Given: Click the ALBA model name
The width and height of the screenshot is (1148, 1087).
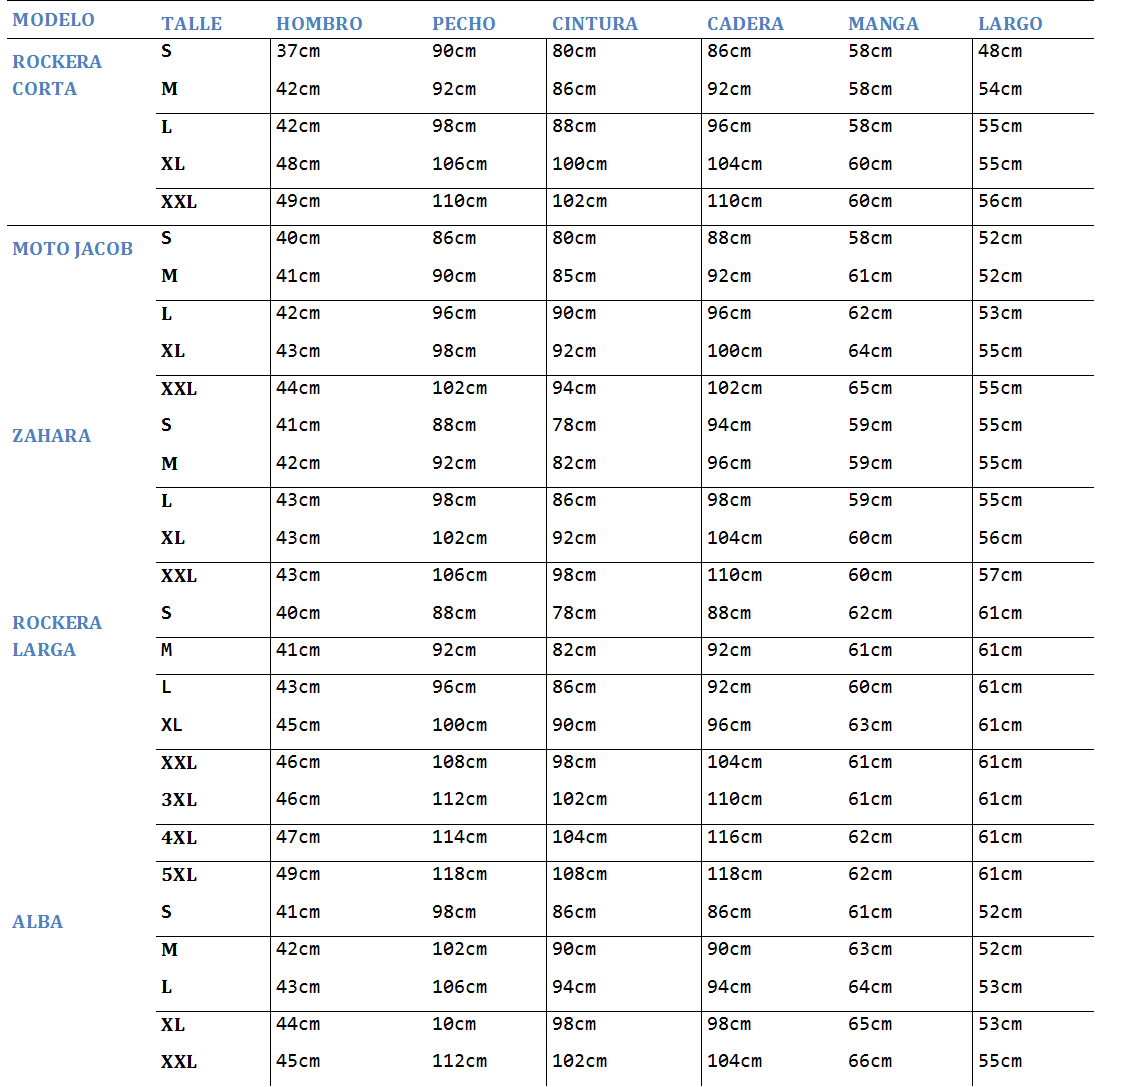Looking at the screenshot, I should 37,922.
